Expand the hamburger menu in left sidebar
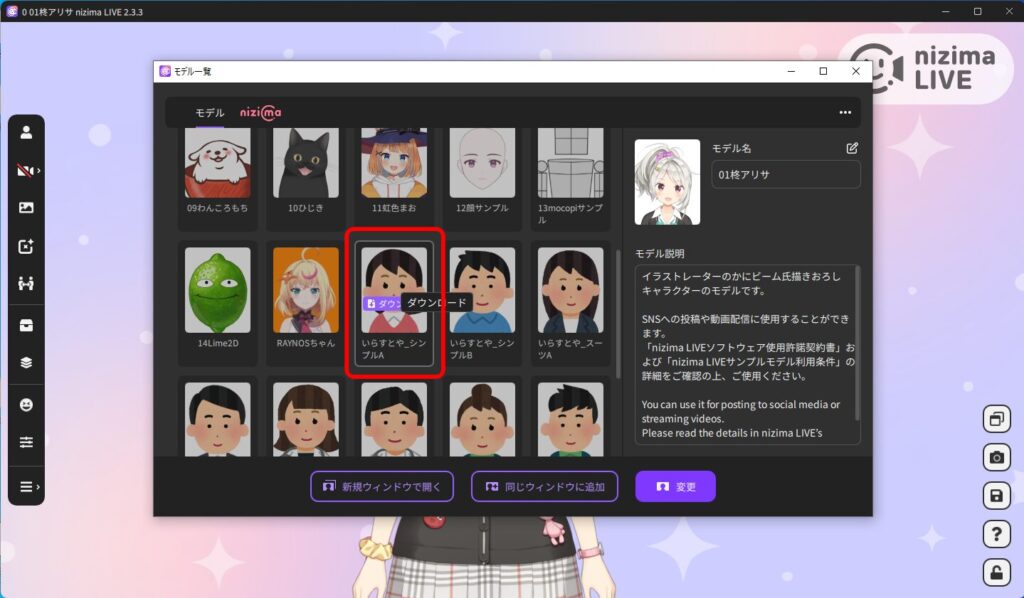The width and height of the screenshot is (1024, 598). (26, 486)
